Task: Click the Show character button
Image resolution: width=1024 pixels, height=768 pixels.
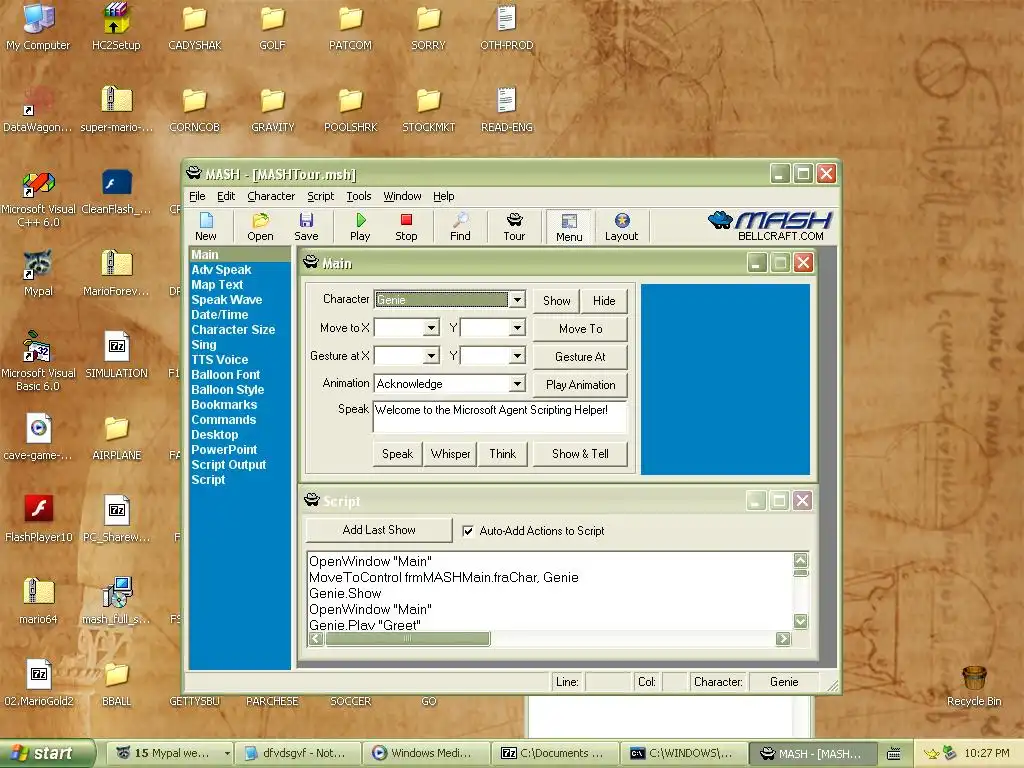Action: pyautogui.click(x=556, y=301)
